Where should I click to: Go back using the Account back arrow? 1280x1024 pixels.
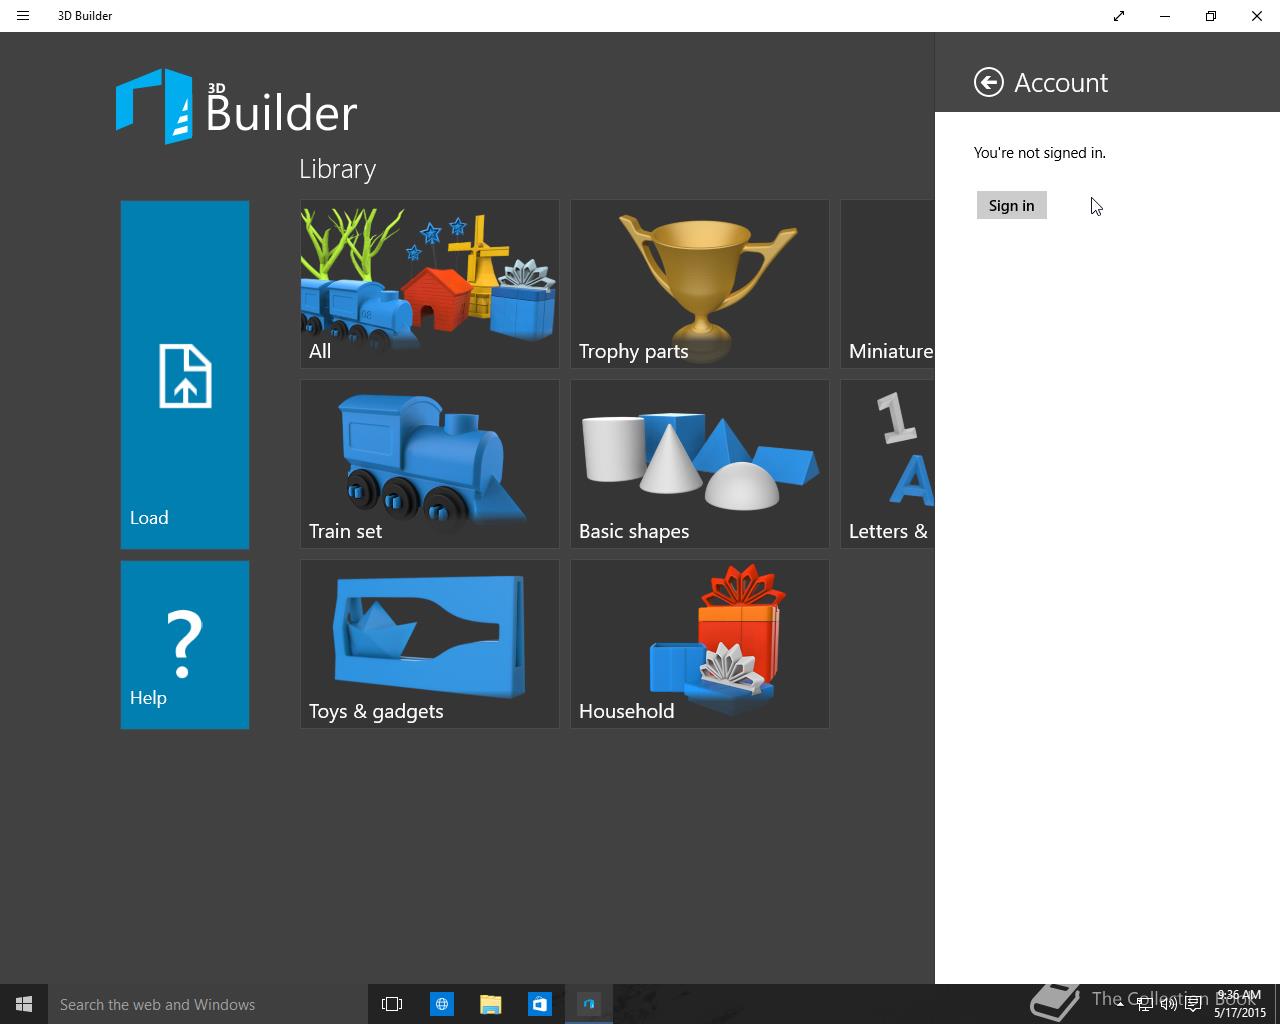(988, 82)
